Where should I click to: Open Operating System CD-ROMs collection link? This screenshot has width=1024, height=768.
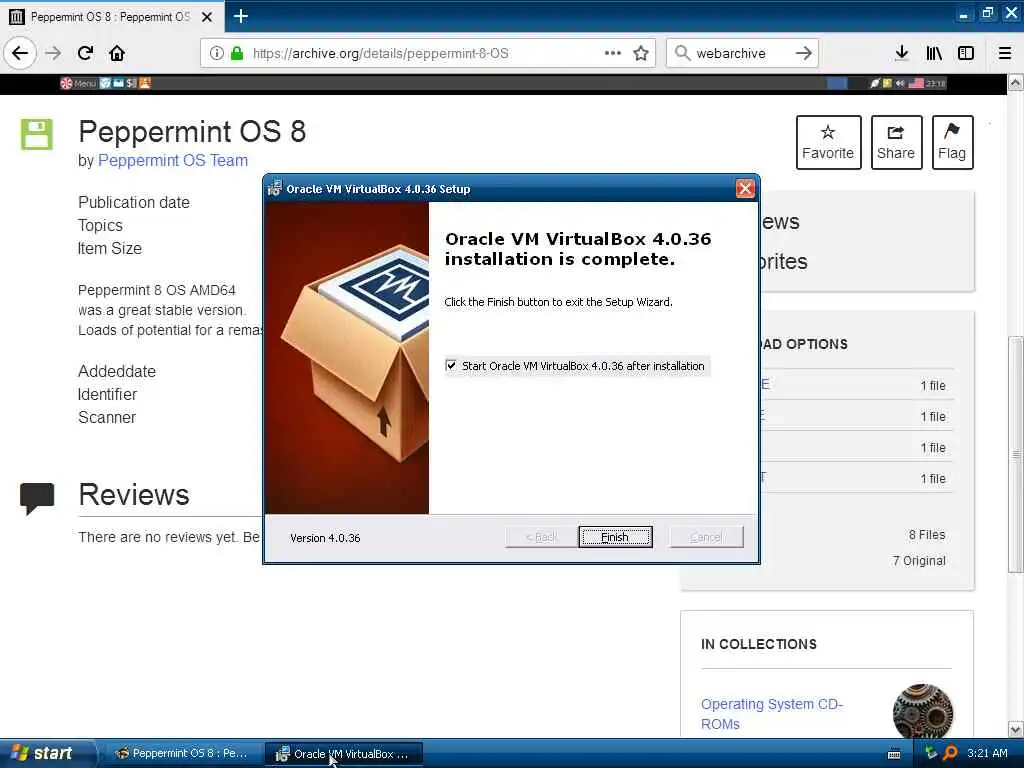coord(772,714)
